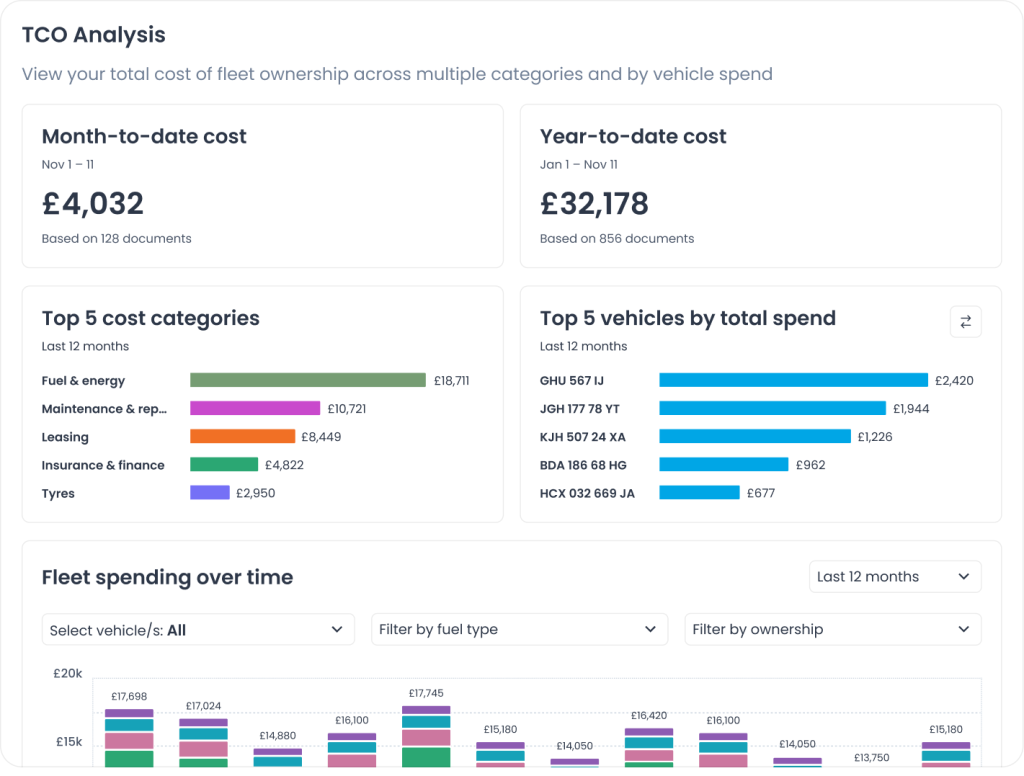Screen dimensions: 1024x776
Task: Open the Filter by ownership dropdown
Action: pos(832,630)
